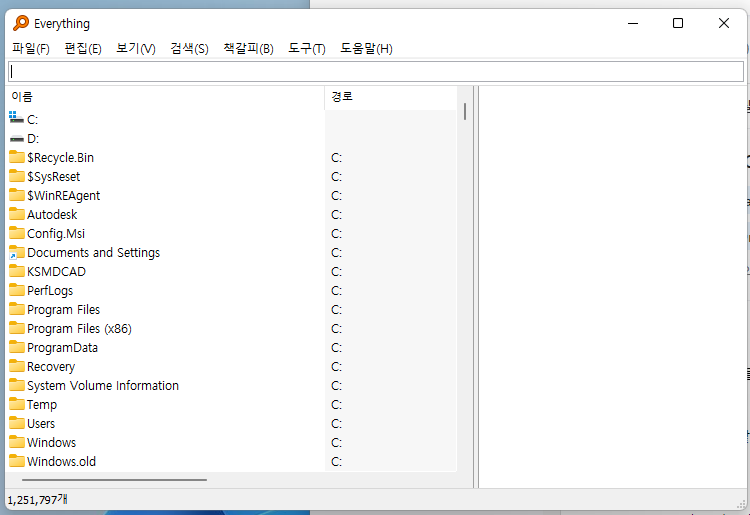Click the path cell of KSMDCAD row
The image size is (750, 515).
391,272
